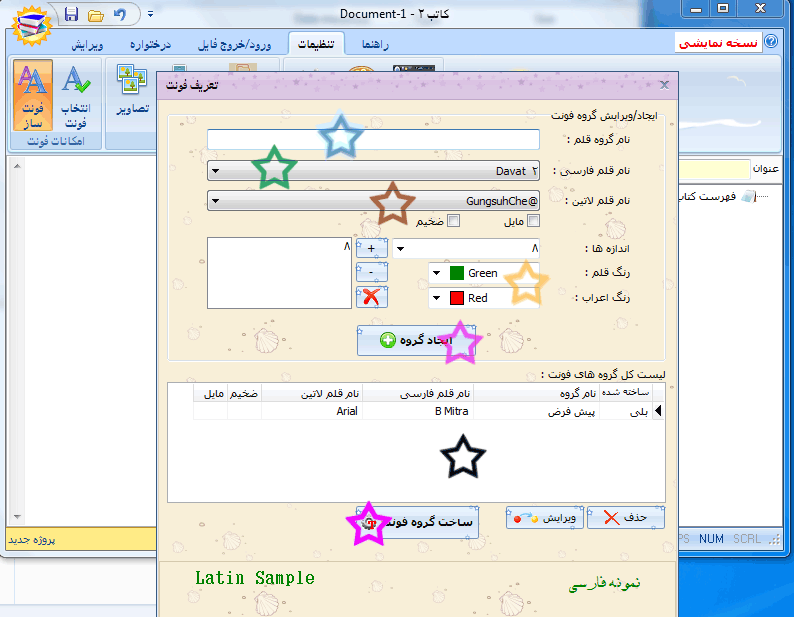
Task: Click the B Mitra cell in table
Action: 418,411
